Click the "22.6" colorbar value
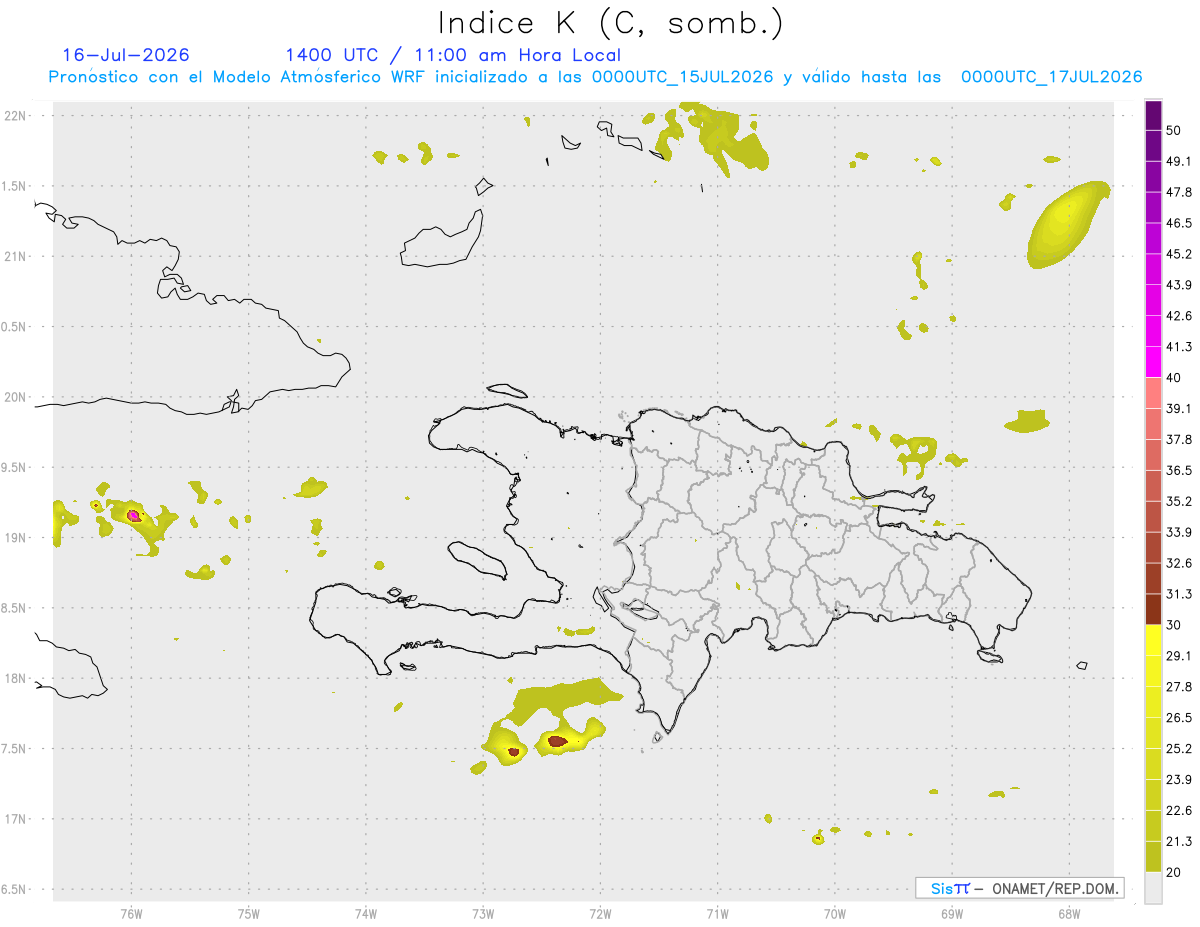Screen dimensions: 1200x927 pos(1179,811)
